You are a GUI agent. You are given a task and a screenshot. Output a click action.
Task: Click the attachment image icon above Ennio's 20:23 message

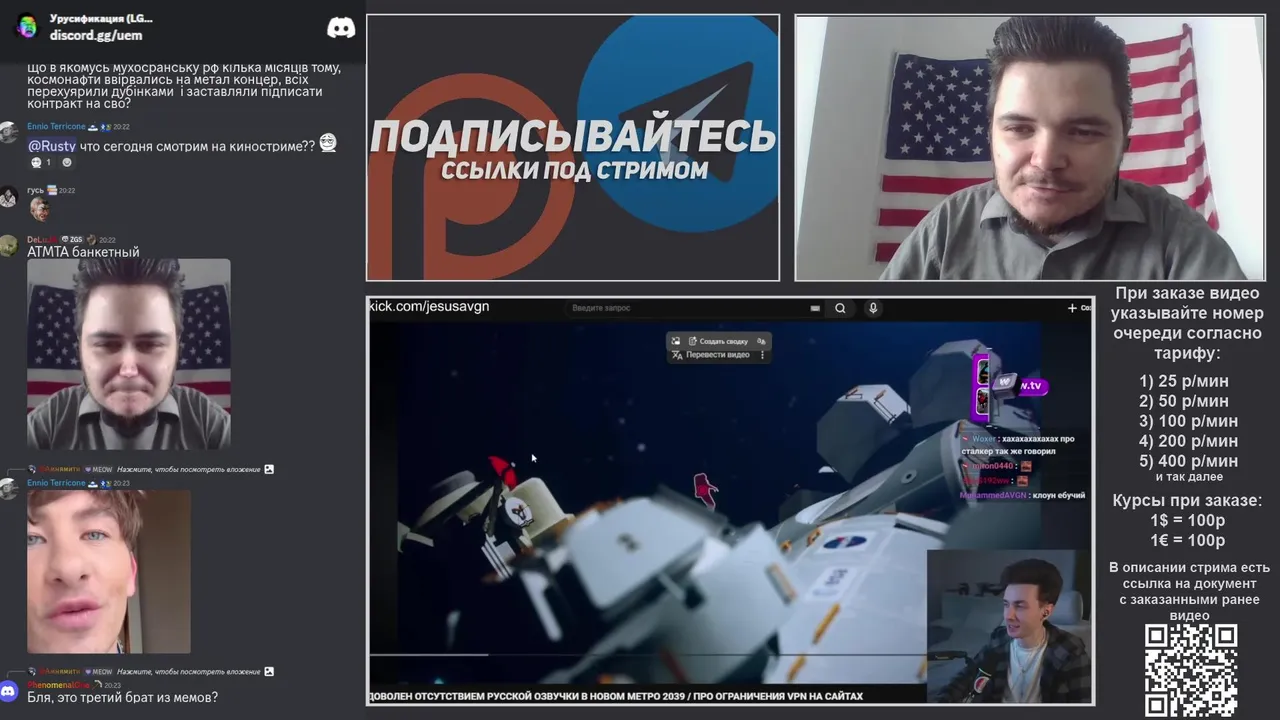point(268,469)
